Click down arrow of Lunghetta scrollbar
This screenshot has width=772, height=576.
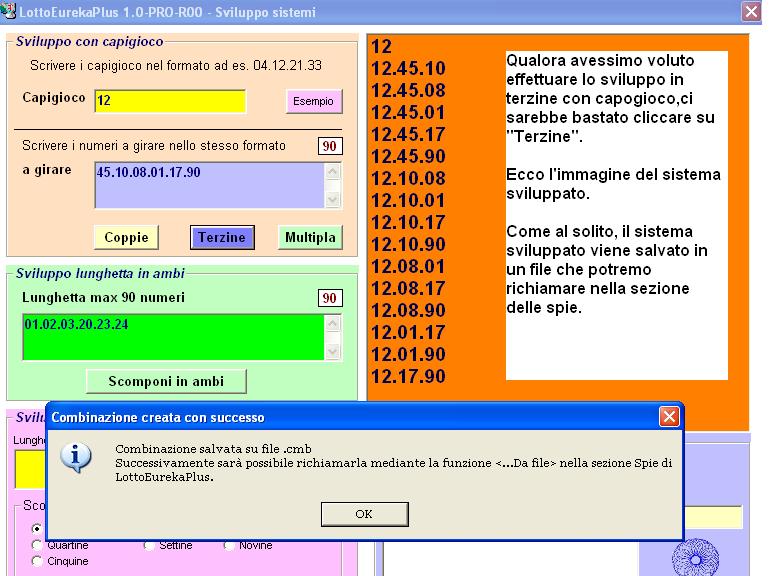click(333, 351)
